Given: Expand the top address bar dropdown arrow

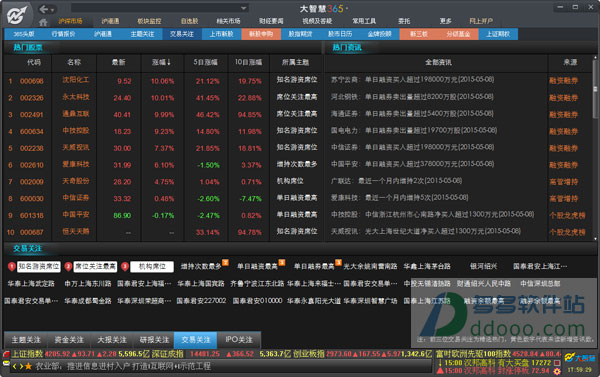Looking at the screenshot, I should tap(243, 8).
